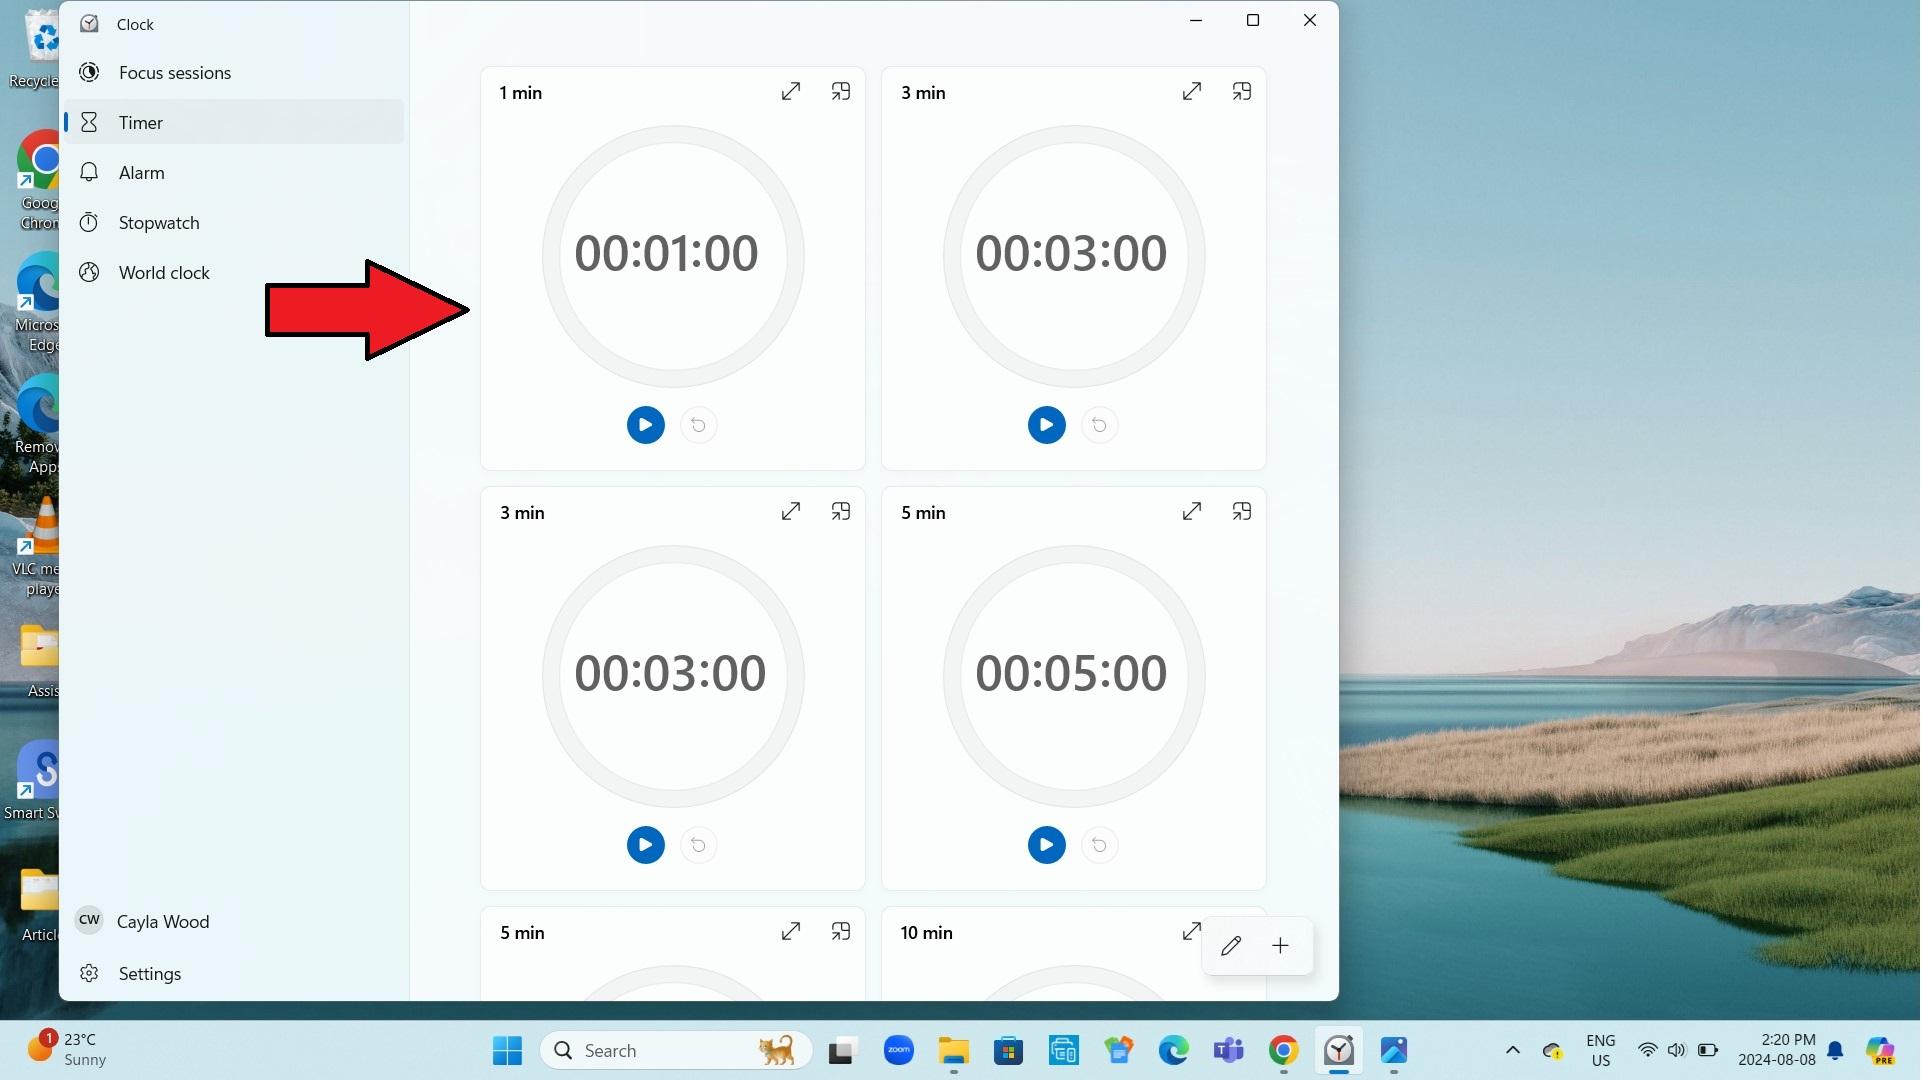
Task: Click the Wi-Fi network tray icon
Action: coord(1647,1050)
